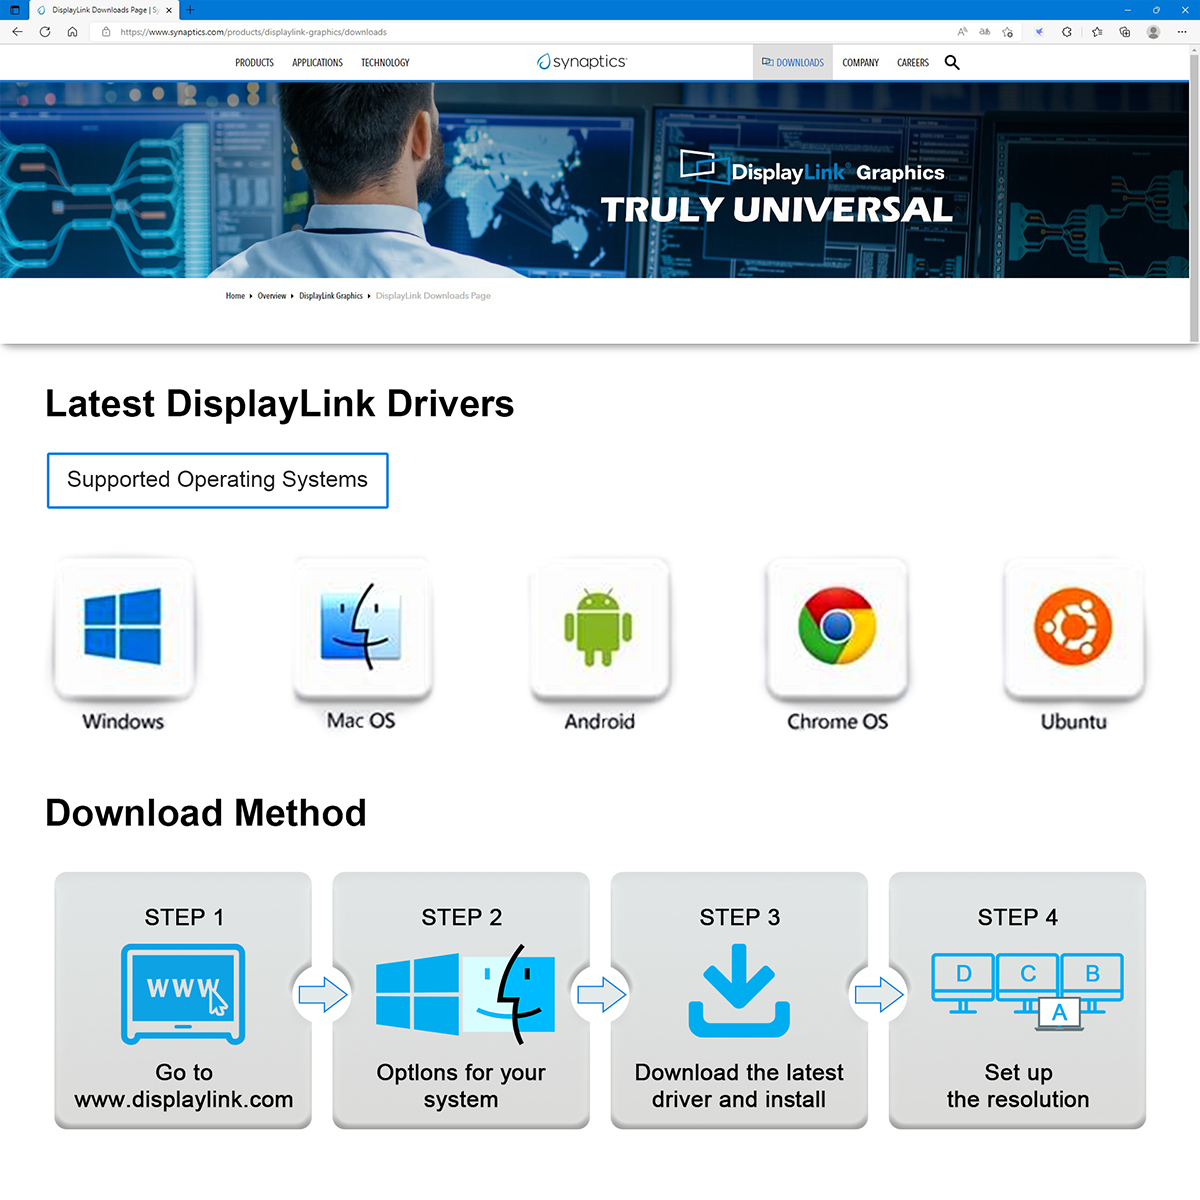Image resolution: width=1200 pixels, height=1200 pixels.
Task: Open browser Settings and more menu
Action: point(1181,32)
